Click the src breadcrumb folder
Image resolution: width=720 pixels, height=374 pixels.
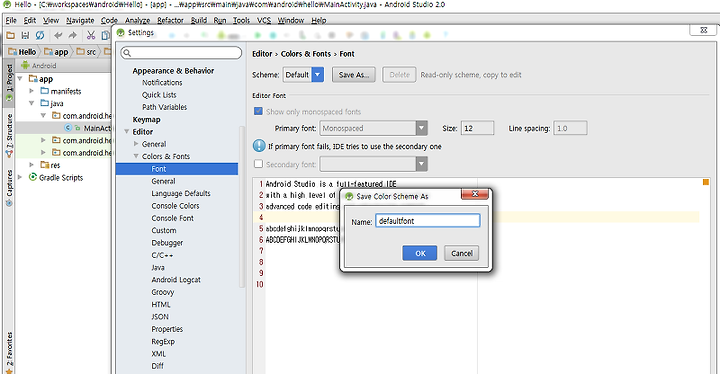[x=86, y=52]
